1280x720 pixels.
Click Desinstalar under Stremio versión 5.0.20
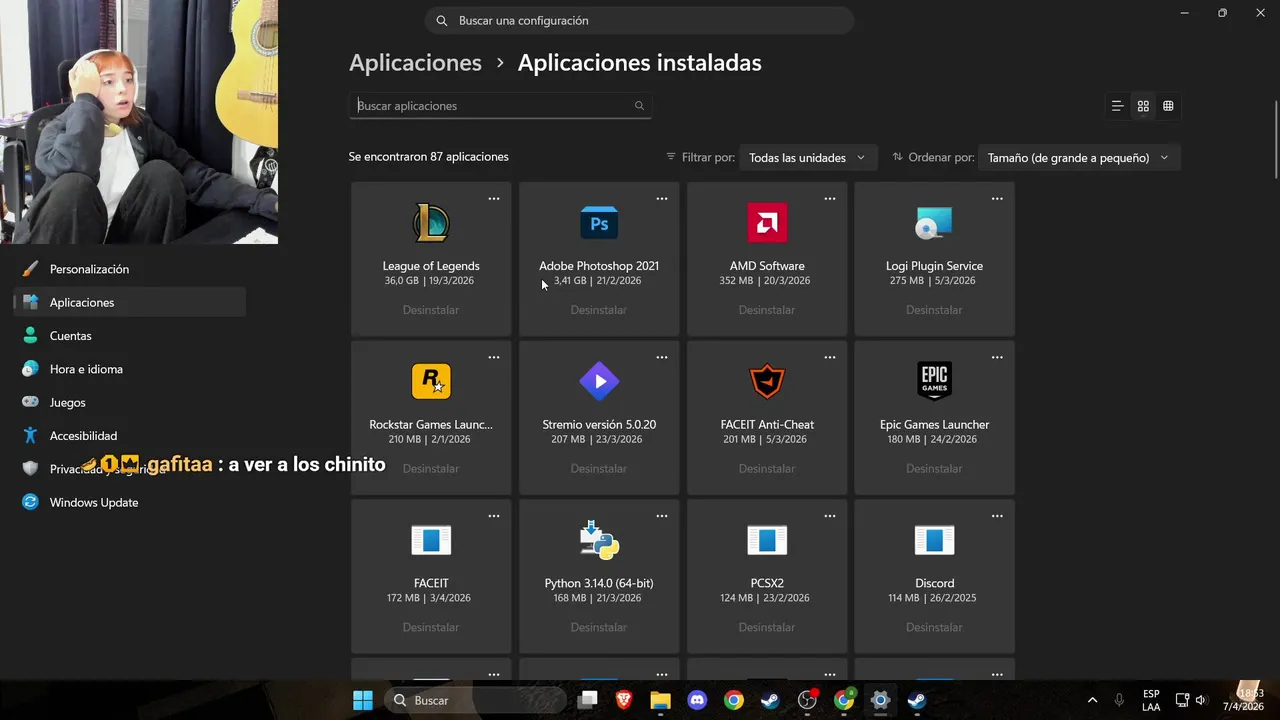tap(599, 469)
